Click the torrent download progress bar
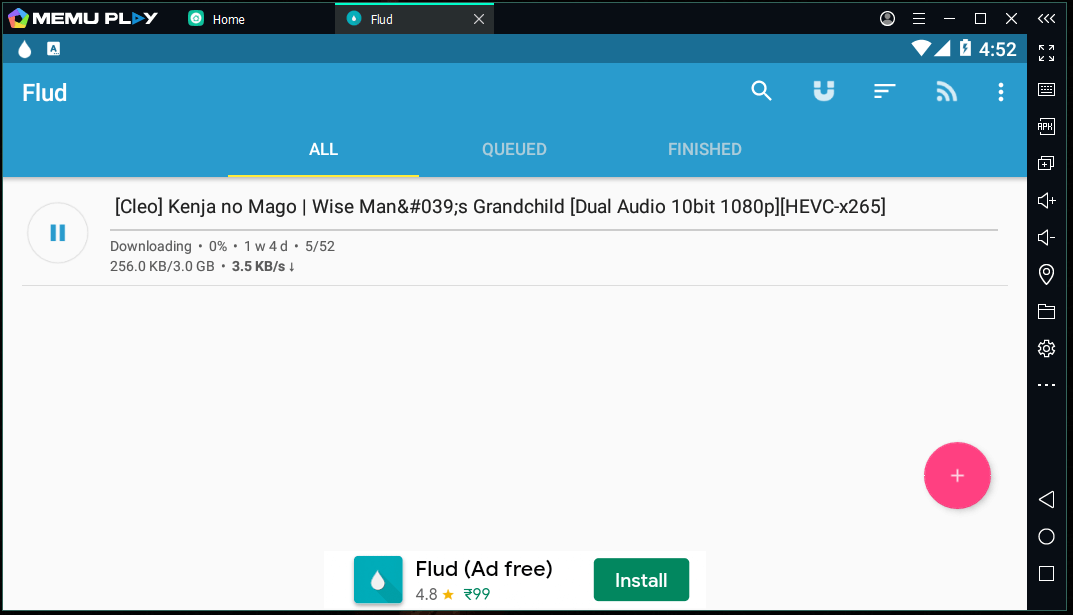The height and width of the screenshot is (615, 1073). click(x=554, y=231)
